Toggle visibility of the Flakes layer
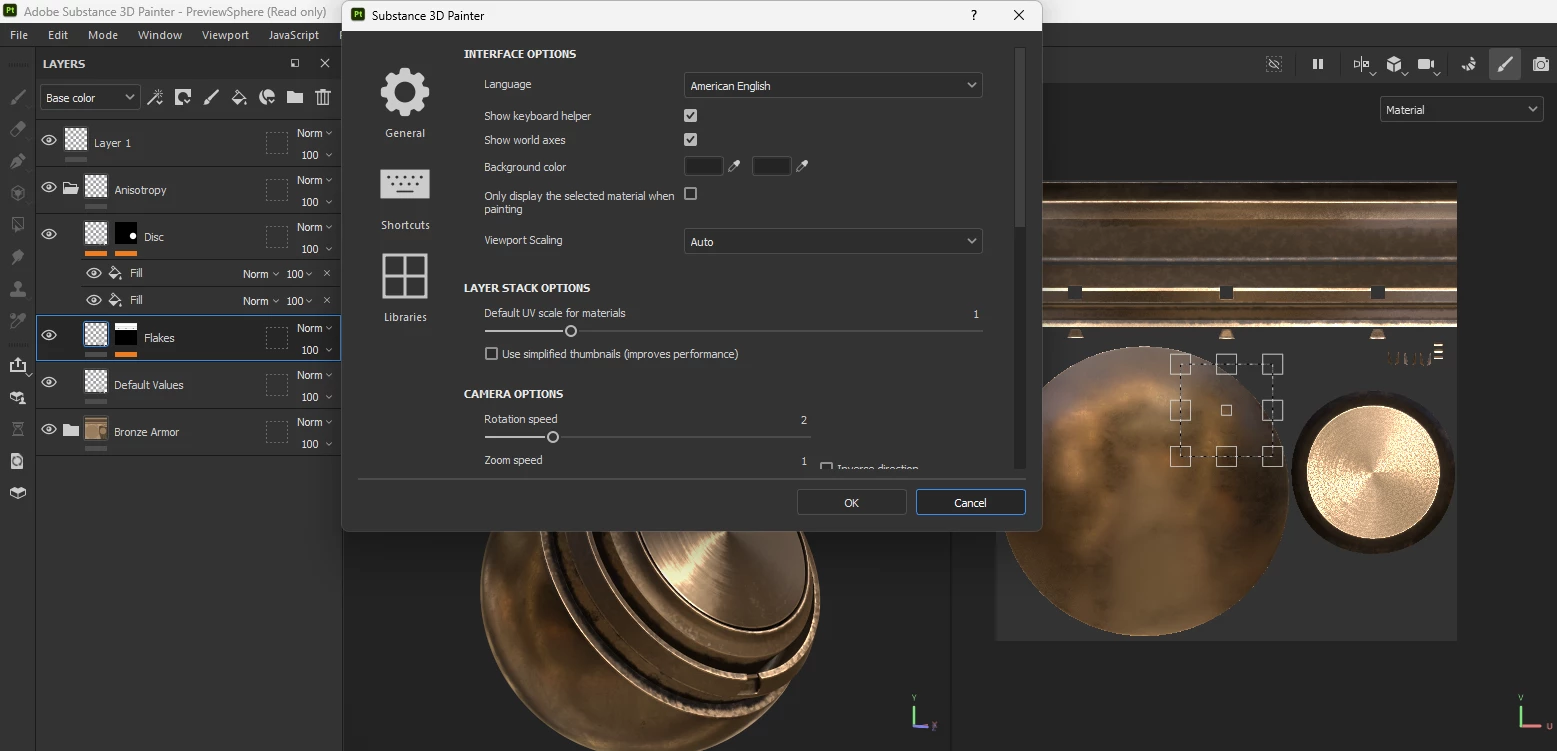Image resolution: width=1557 pixels, height=751 pixels. [x=49, y=336]
